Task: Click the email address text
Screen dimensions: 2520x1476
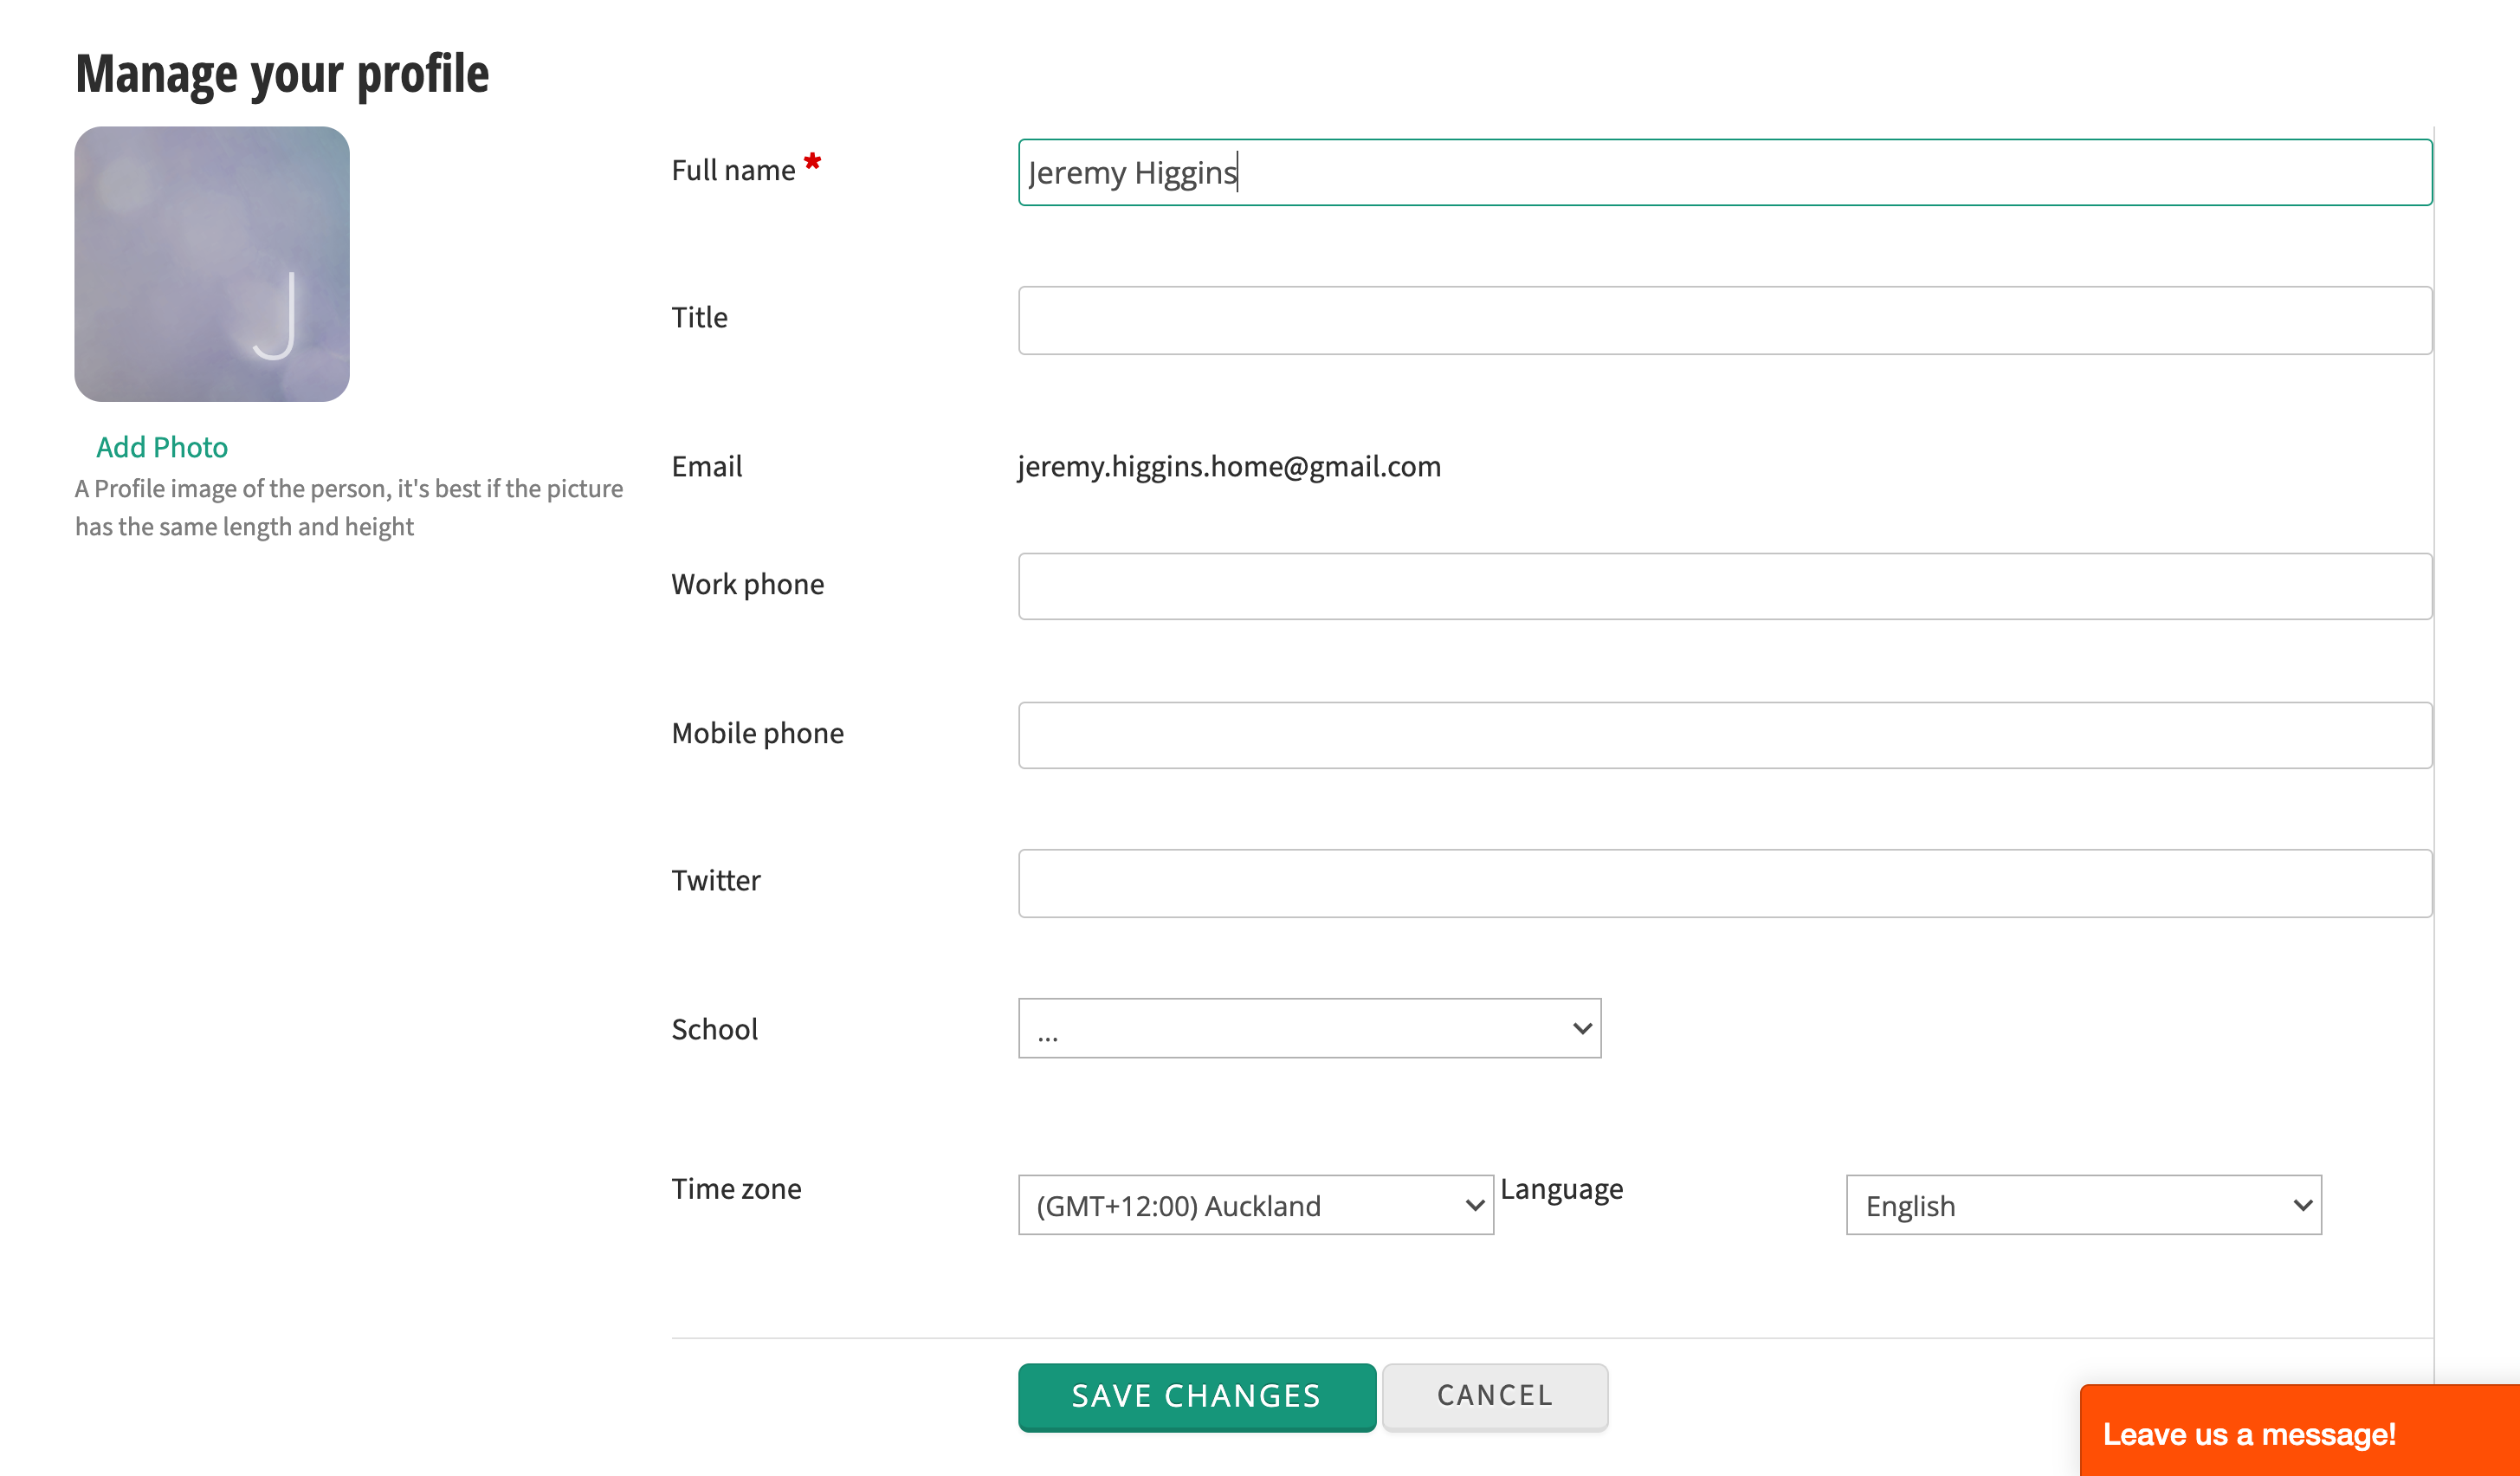Action: [1229, 466]
